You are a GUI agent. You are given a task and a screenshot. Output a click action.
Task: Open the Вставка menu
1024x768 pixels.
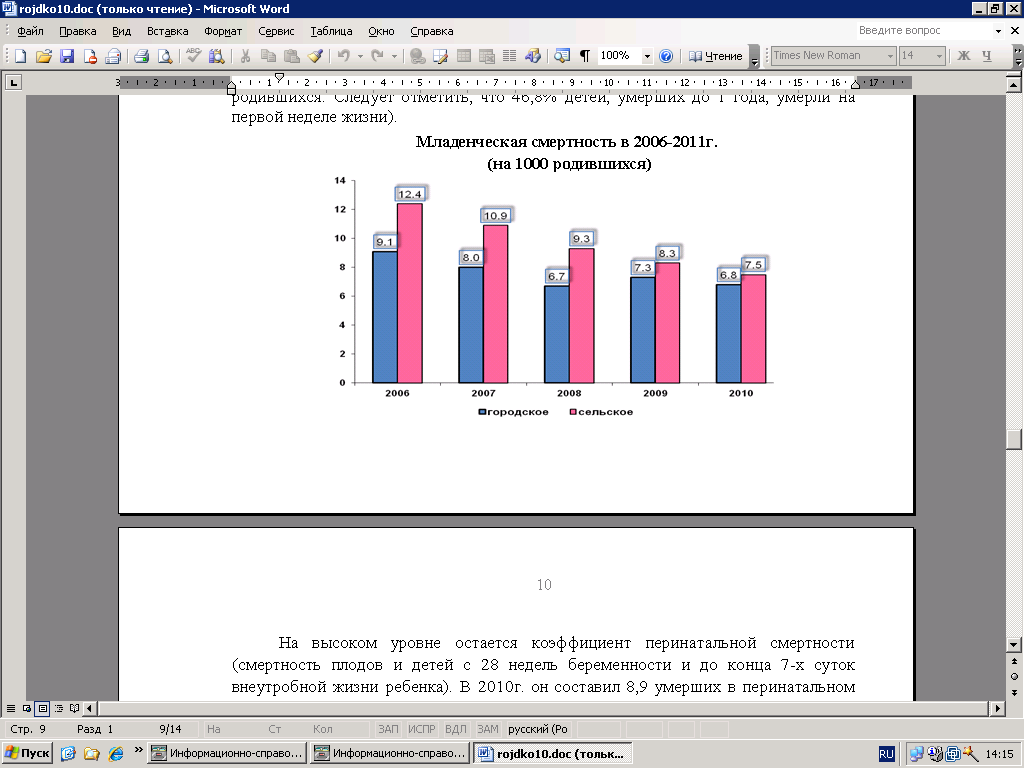[x=168, y=31]
